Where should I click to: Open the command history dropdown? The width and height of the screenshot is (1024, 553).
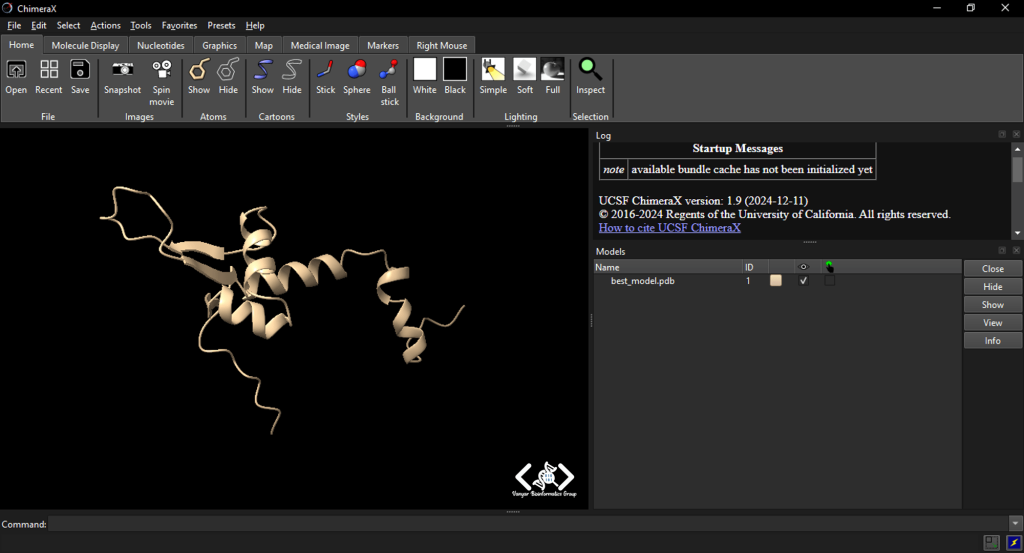(1015, 524)
